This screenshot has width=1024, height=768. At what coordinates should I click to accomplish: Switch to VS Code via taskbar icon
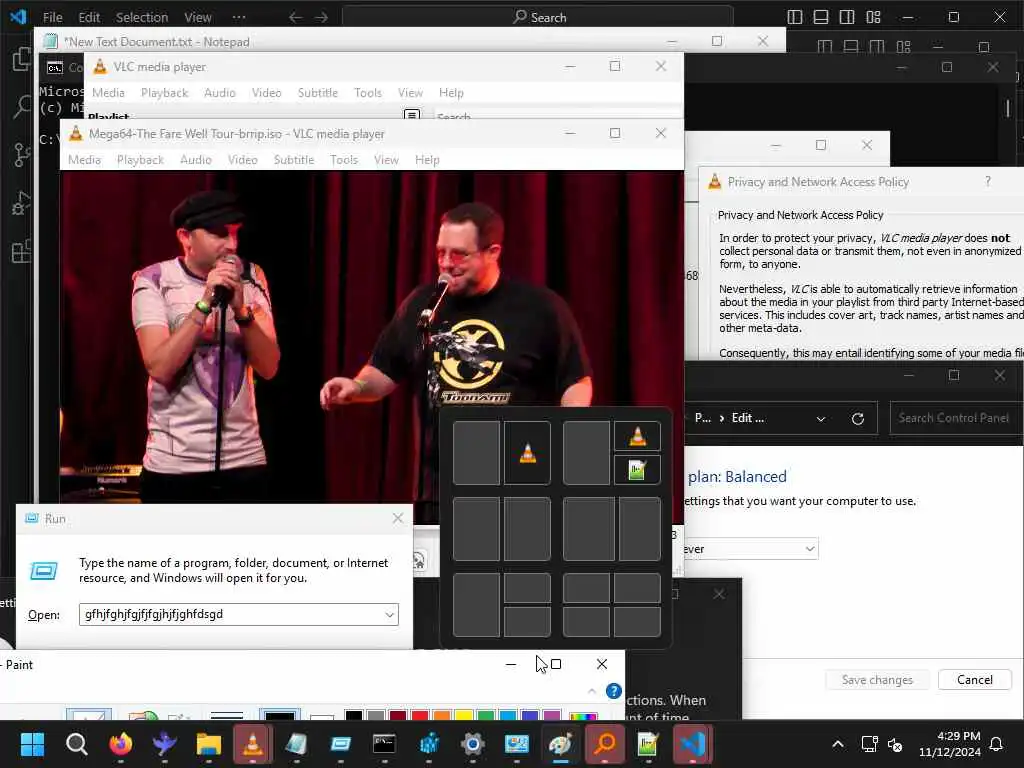(692, 744)
